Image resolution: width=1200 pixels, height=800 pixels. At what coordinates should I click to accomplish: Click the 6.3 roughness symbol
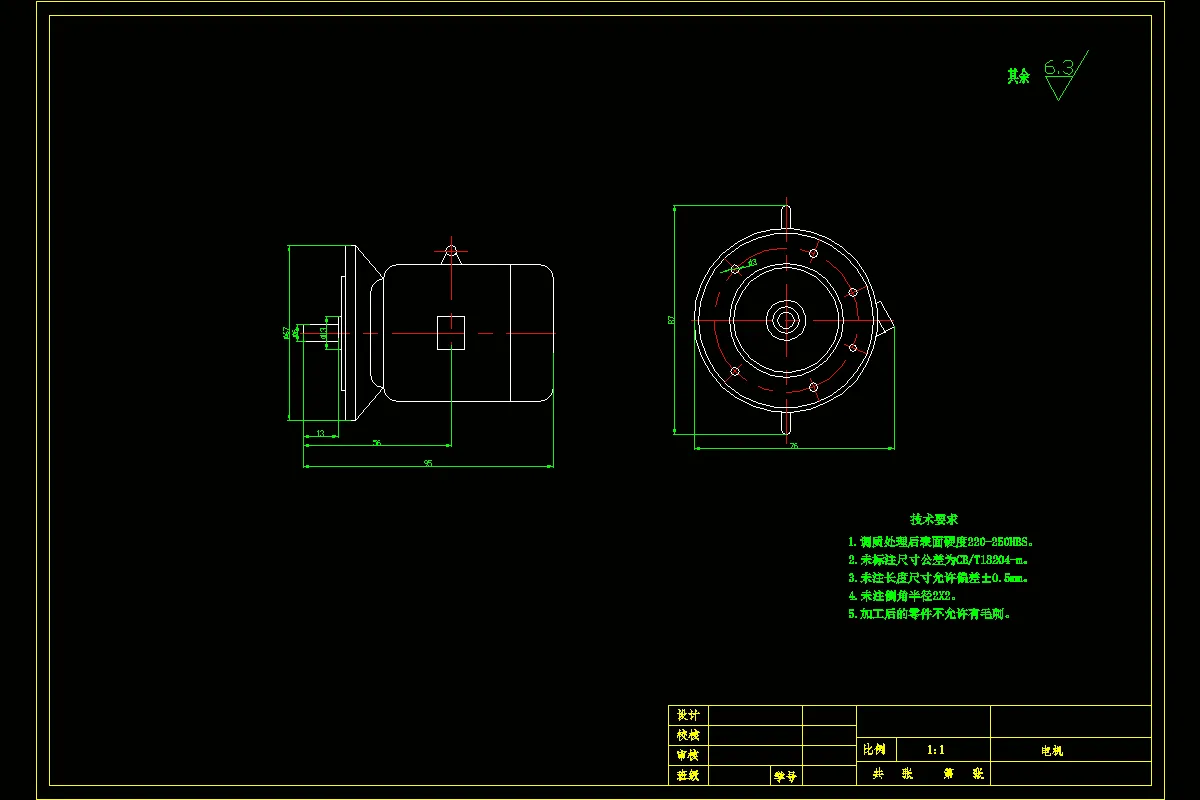(1065, 76)
